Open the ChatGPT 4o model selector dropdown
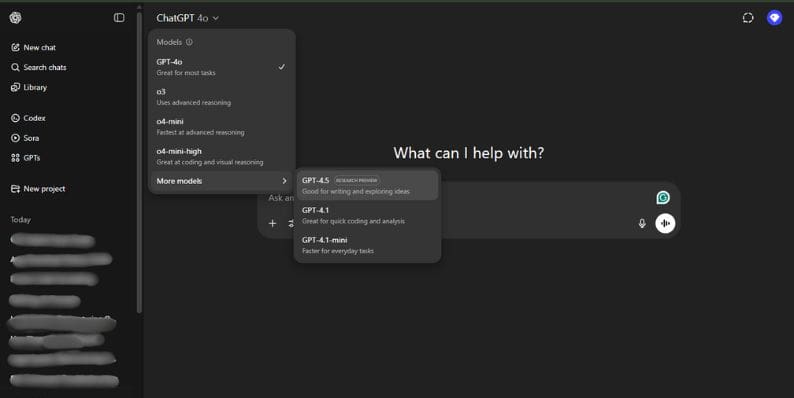794x398 pixels. [187, 18]
